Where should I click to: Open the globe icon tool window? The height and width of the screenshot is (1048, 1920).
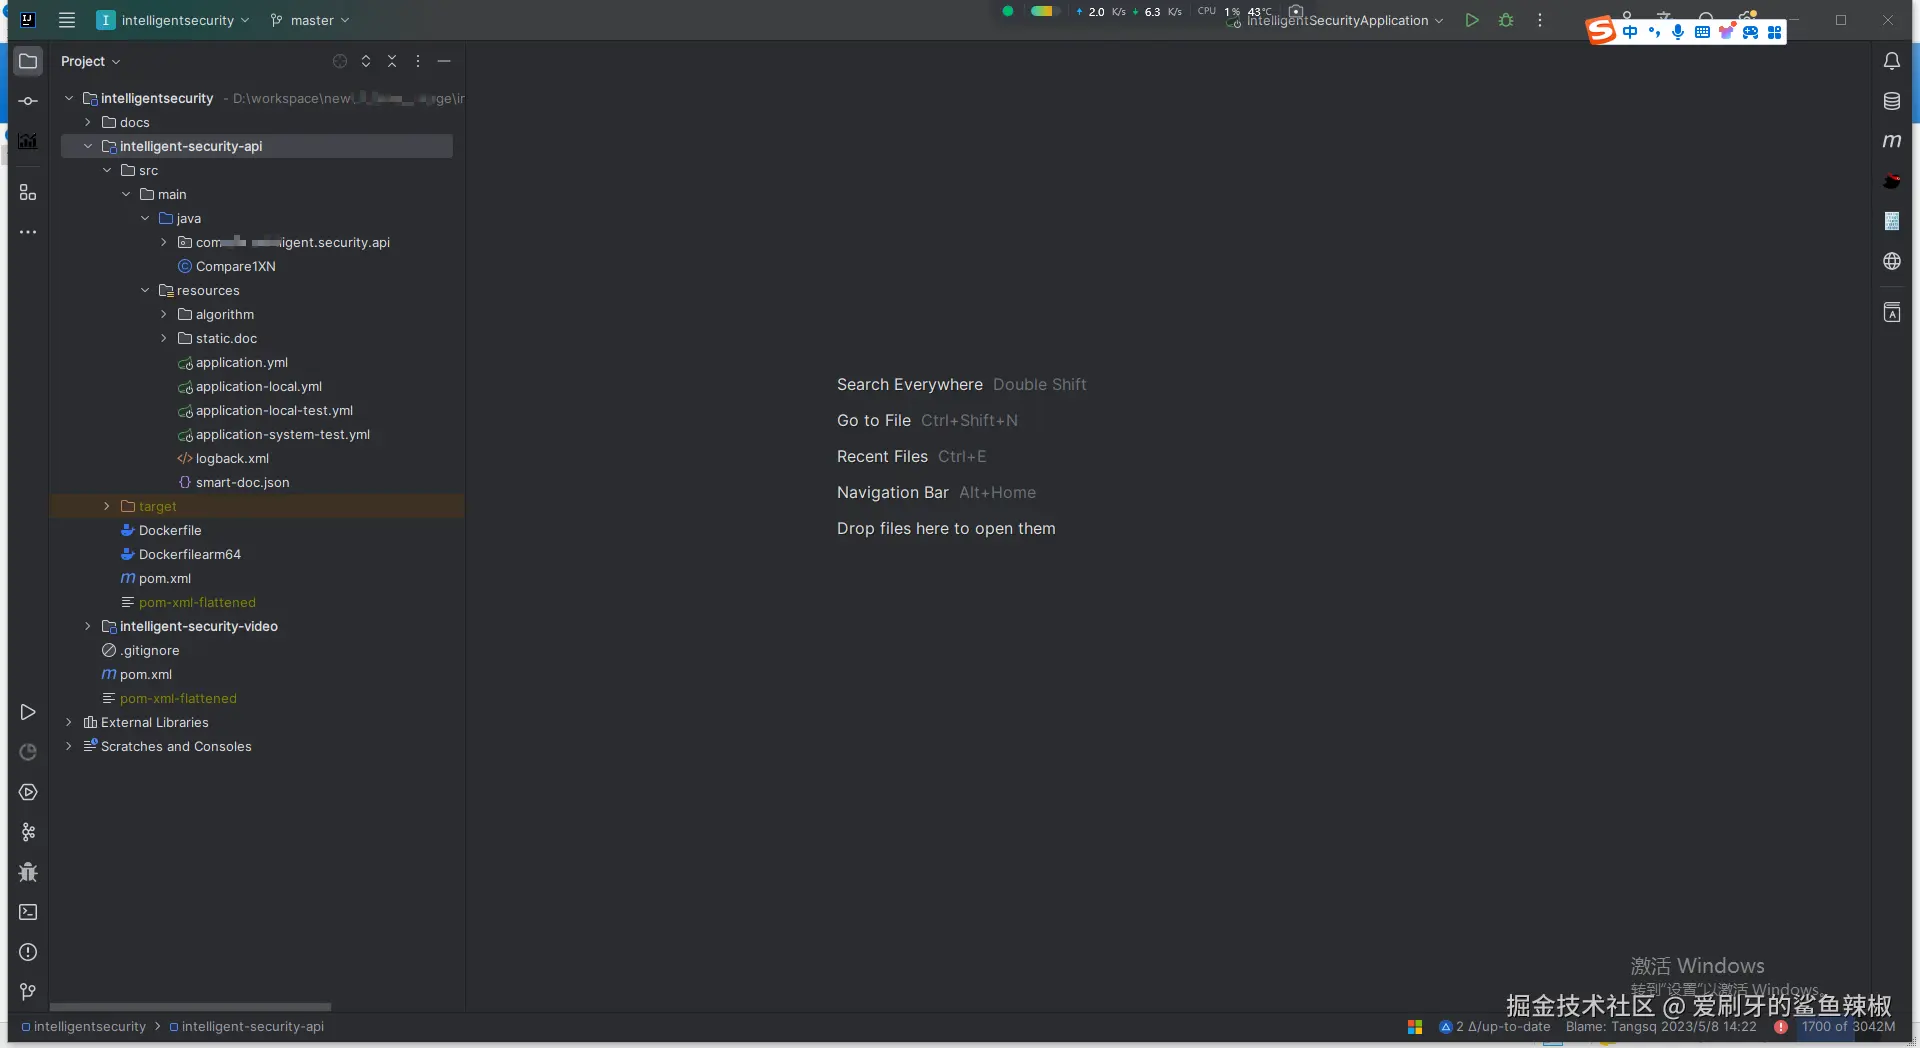coord(1892,261)
